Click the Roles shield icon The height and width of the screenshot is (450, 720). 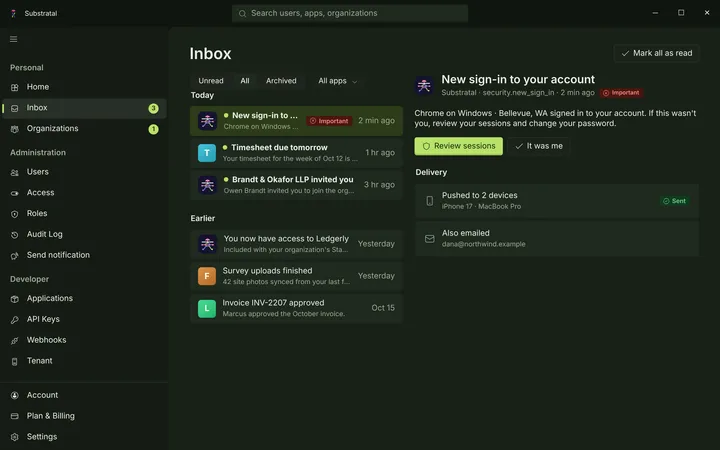click(x=15, y=214)
